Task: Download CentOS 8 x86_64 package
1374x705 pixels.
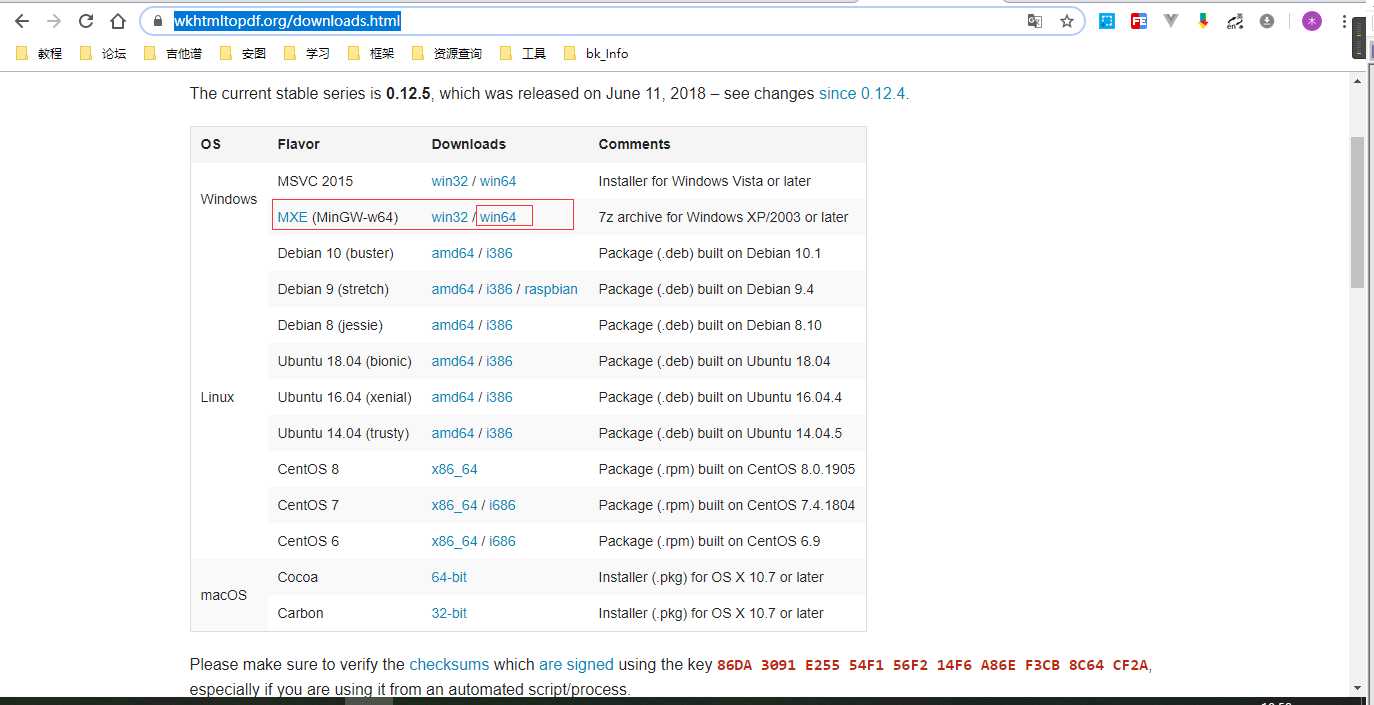Action: click(x=455, y=469)
